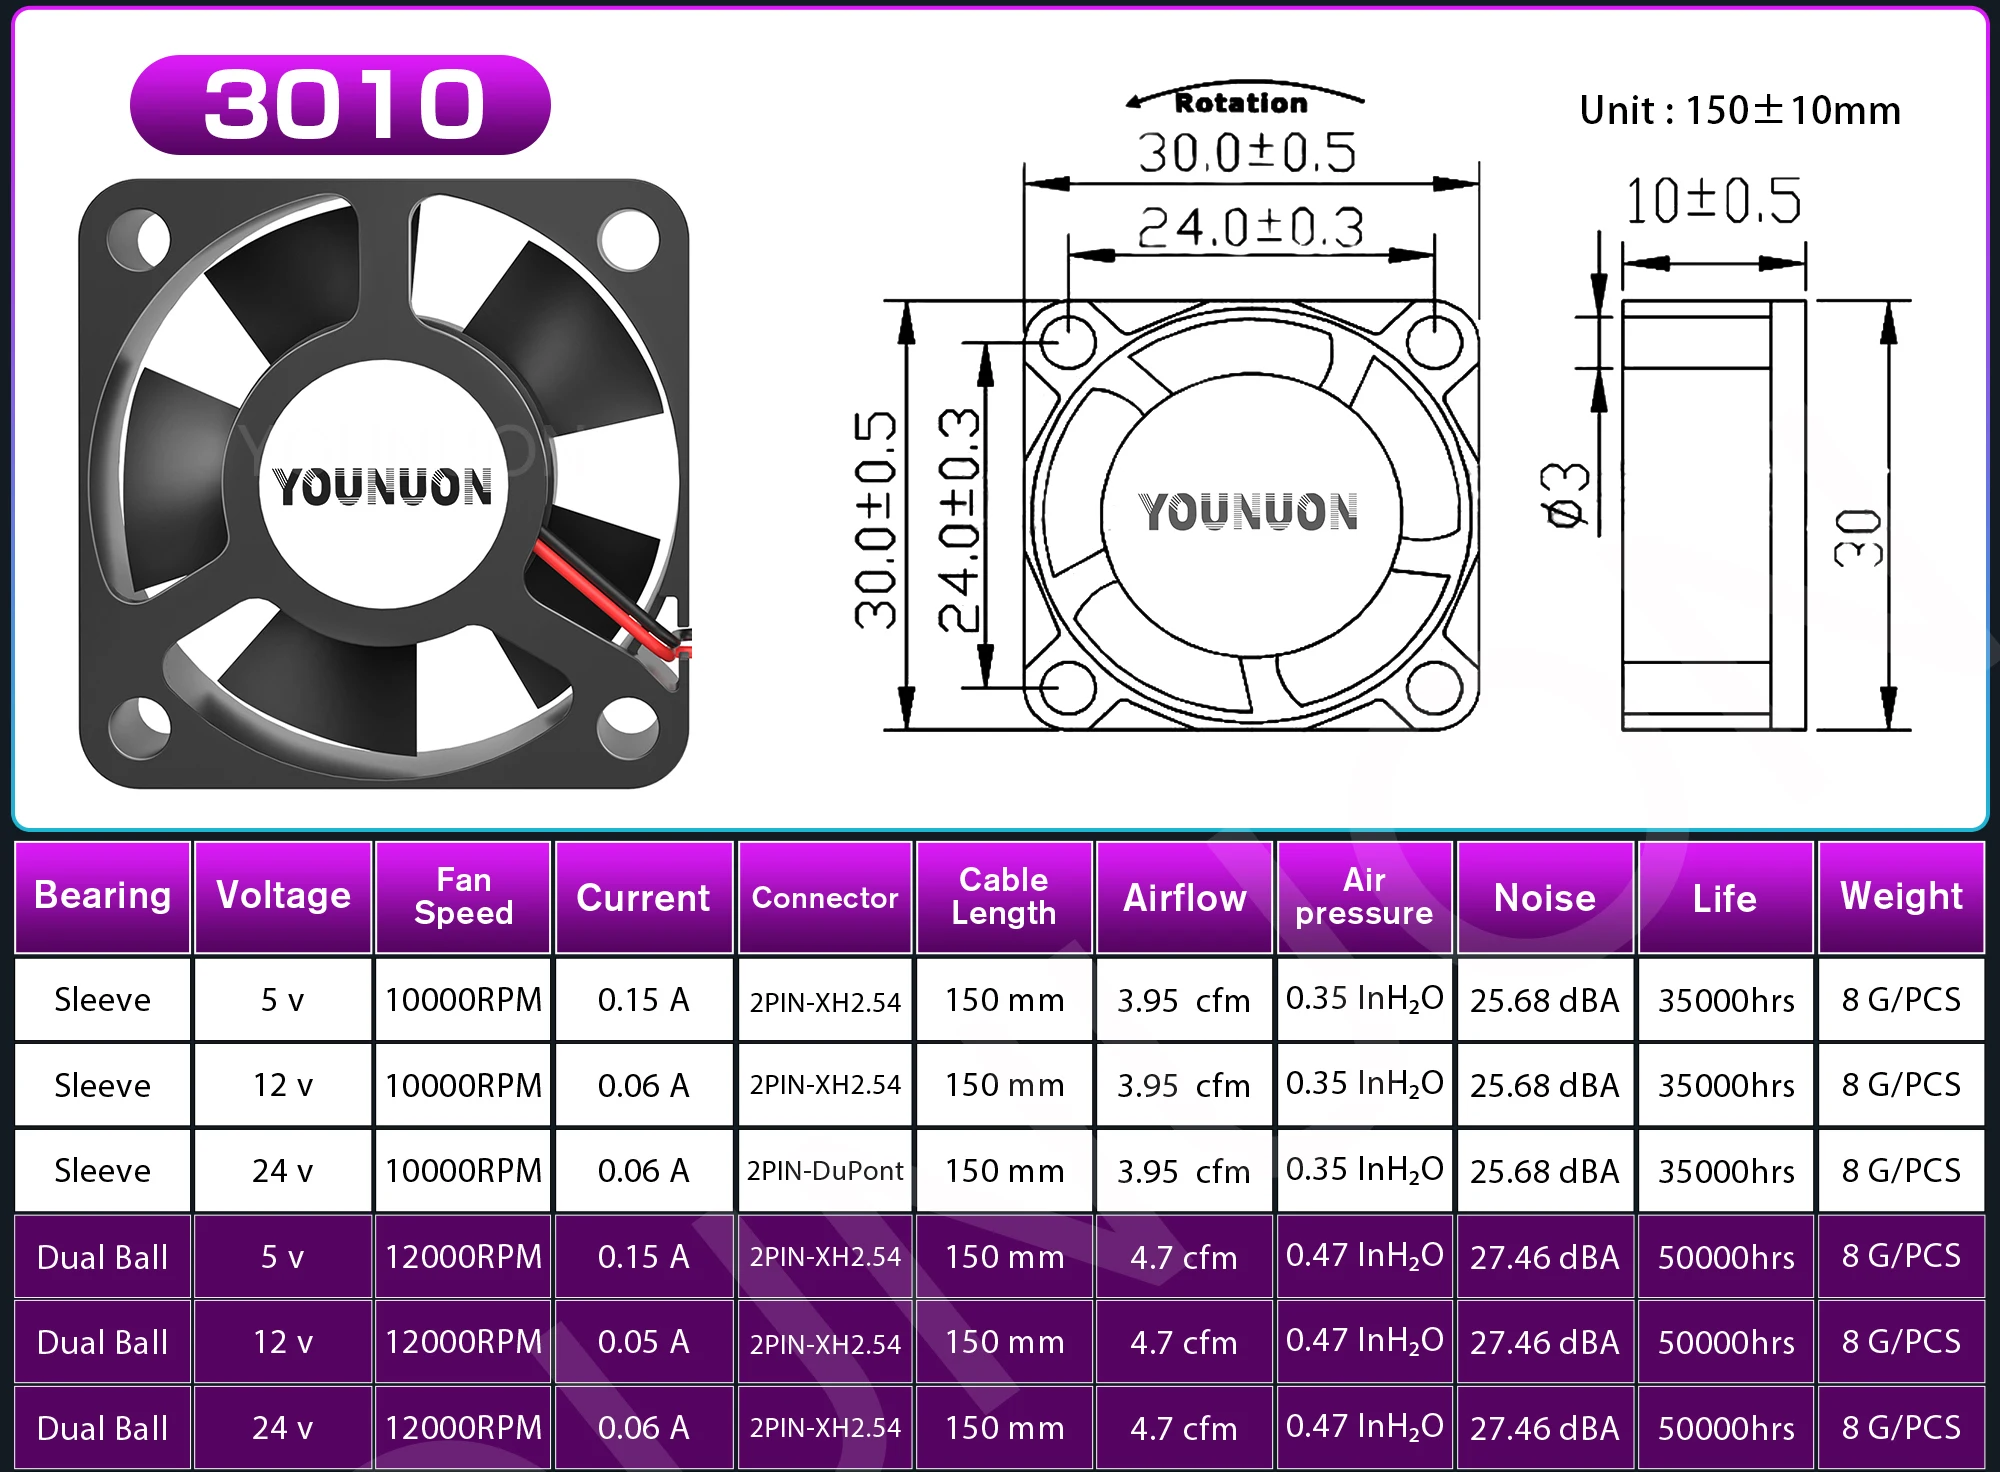Click the side-view fan drawing
The height and width of the screenshot is (1472, 2000).
coord(1712,514)
